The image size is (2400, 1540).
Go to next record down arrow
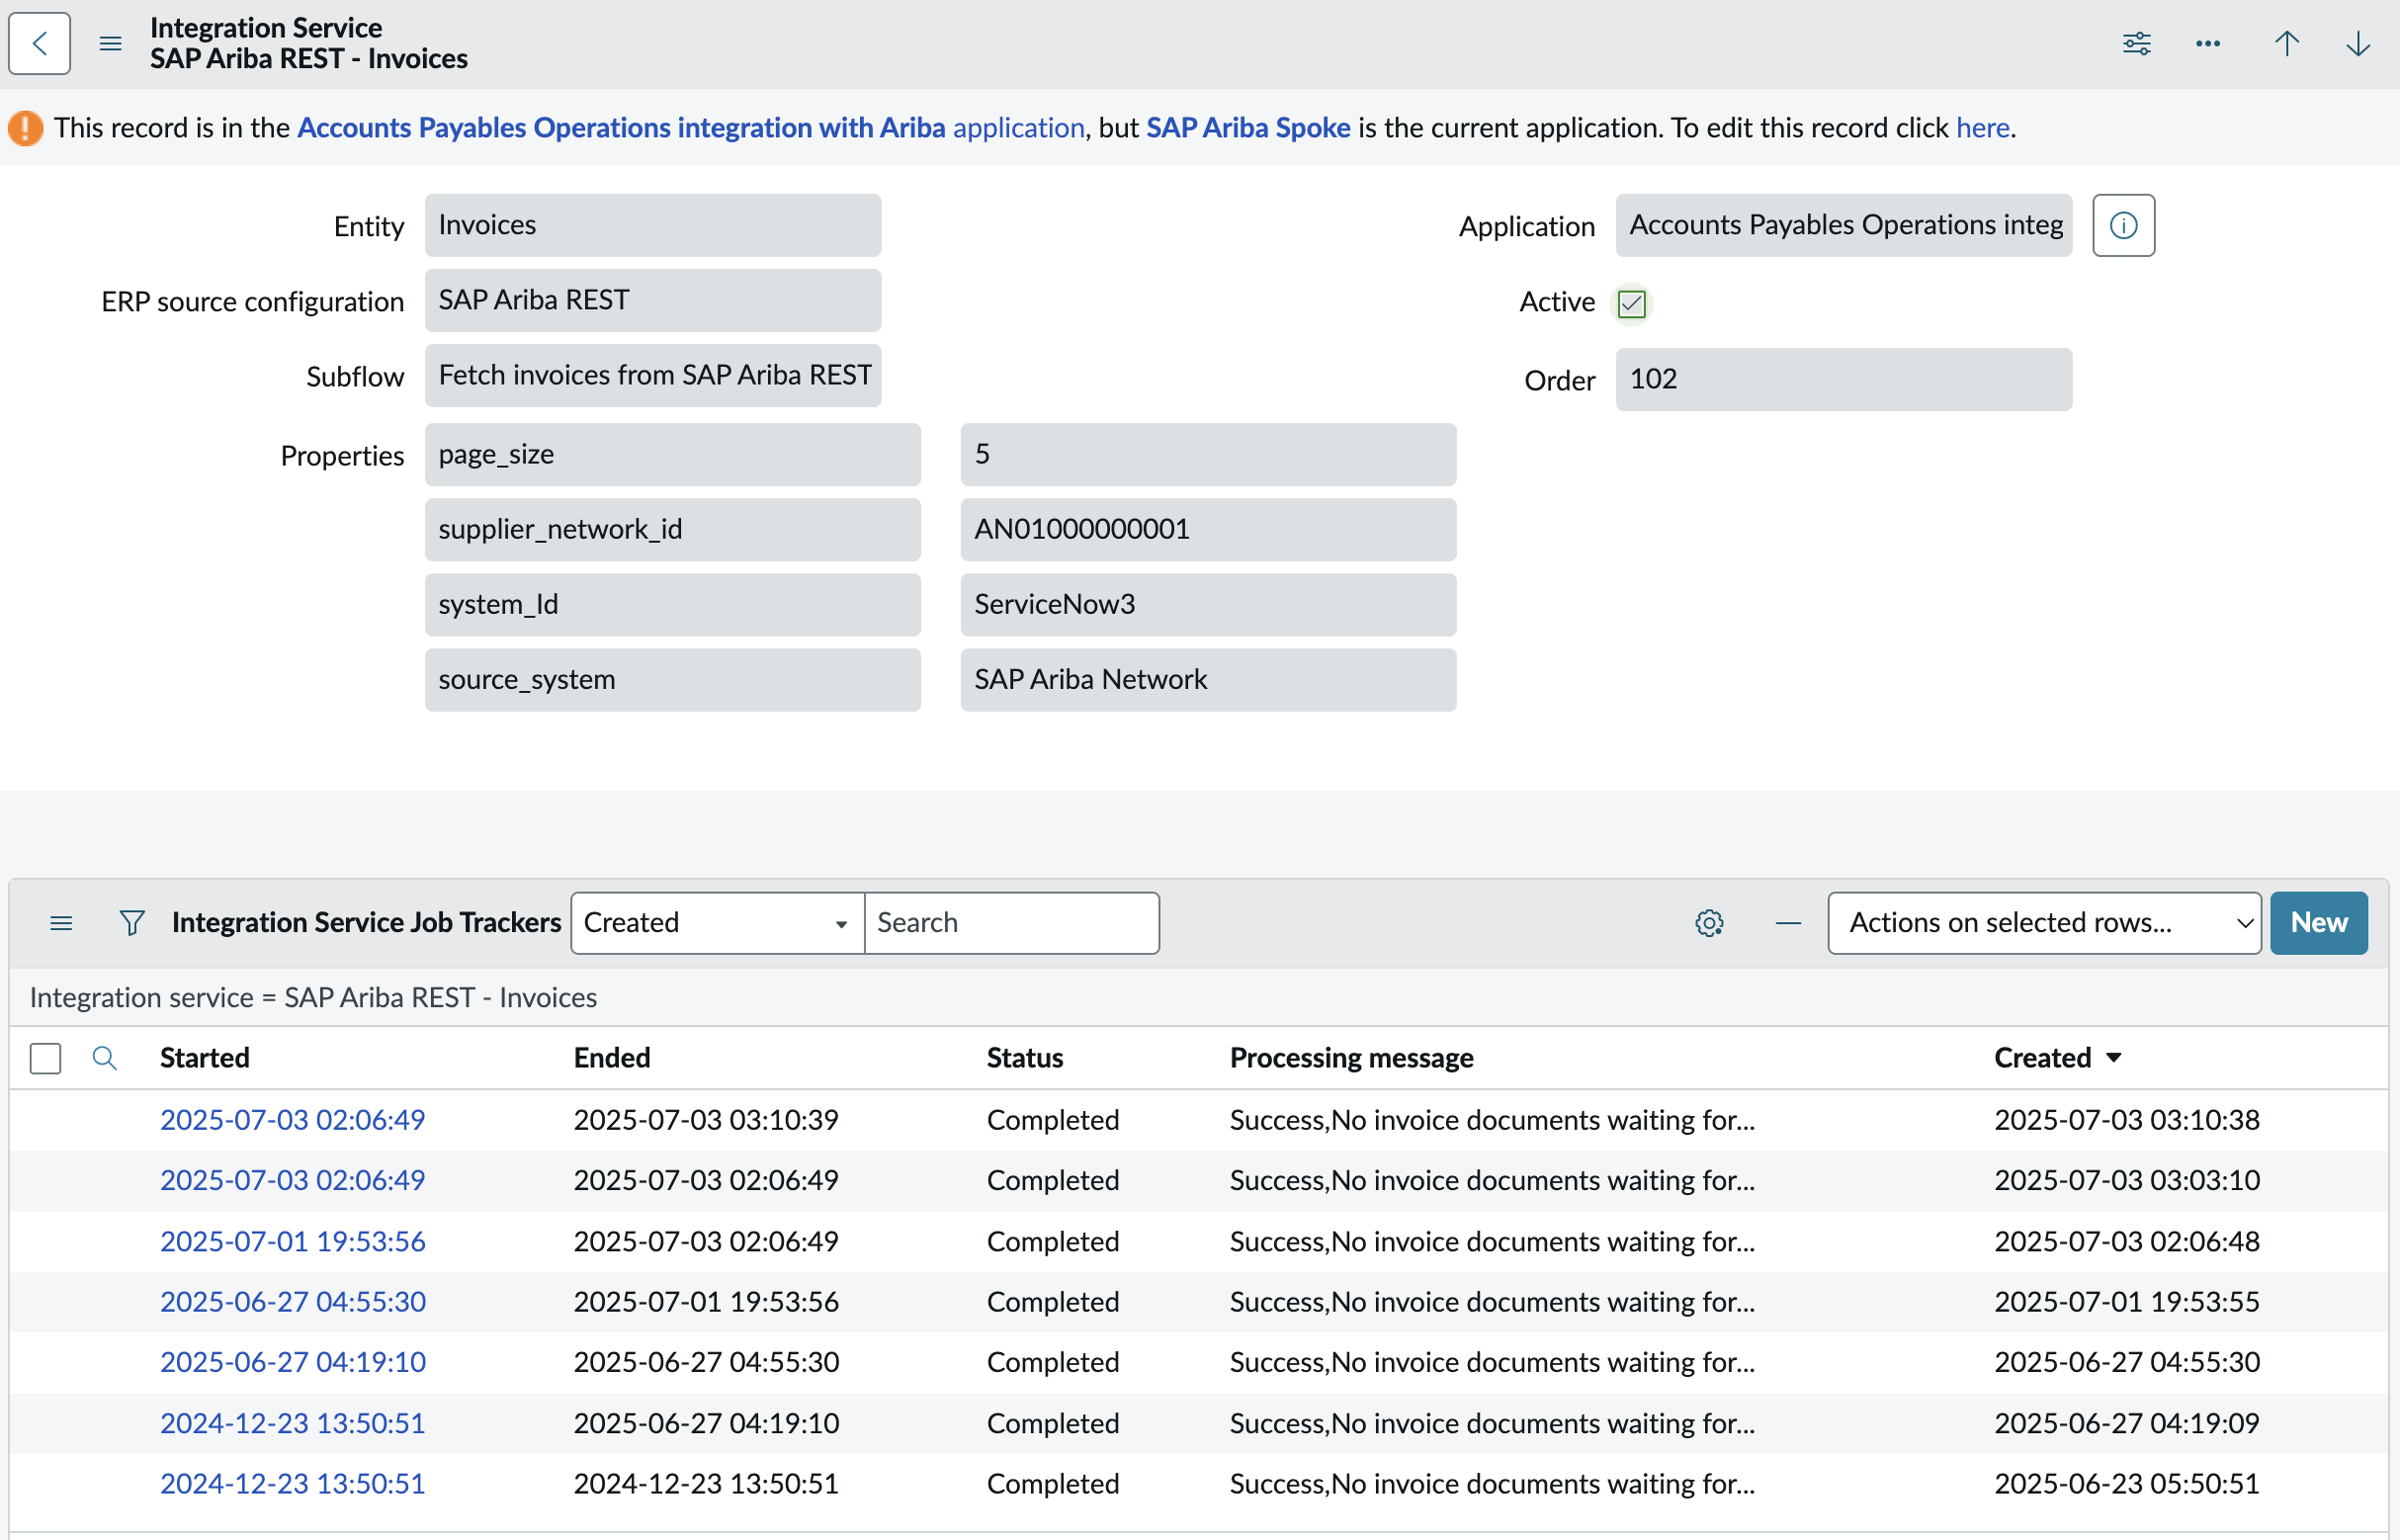click(x=2358, y=43)
